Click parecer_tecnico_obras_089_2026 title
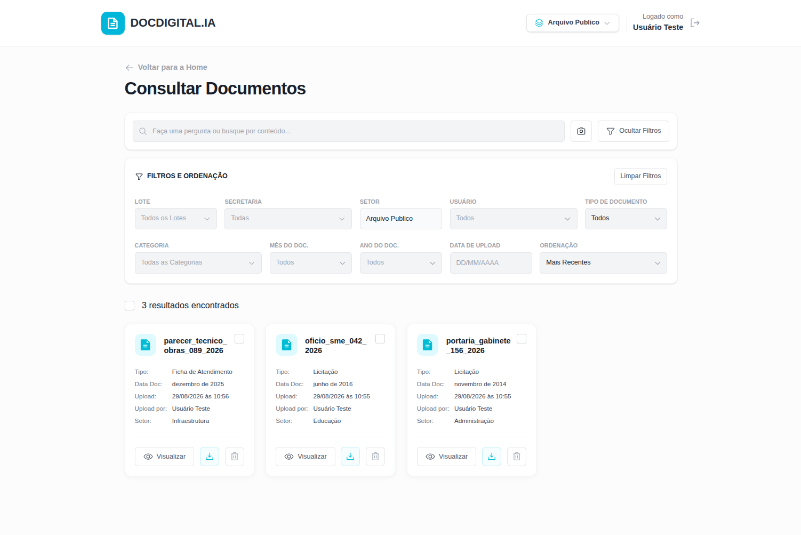 (x=195, y=345)
